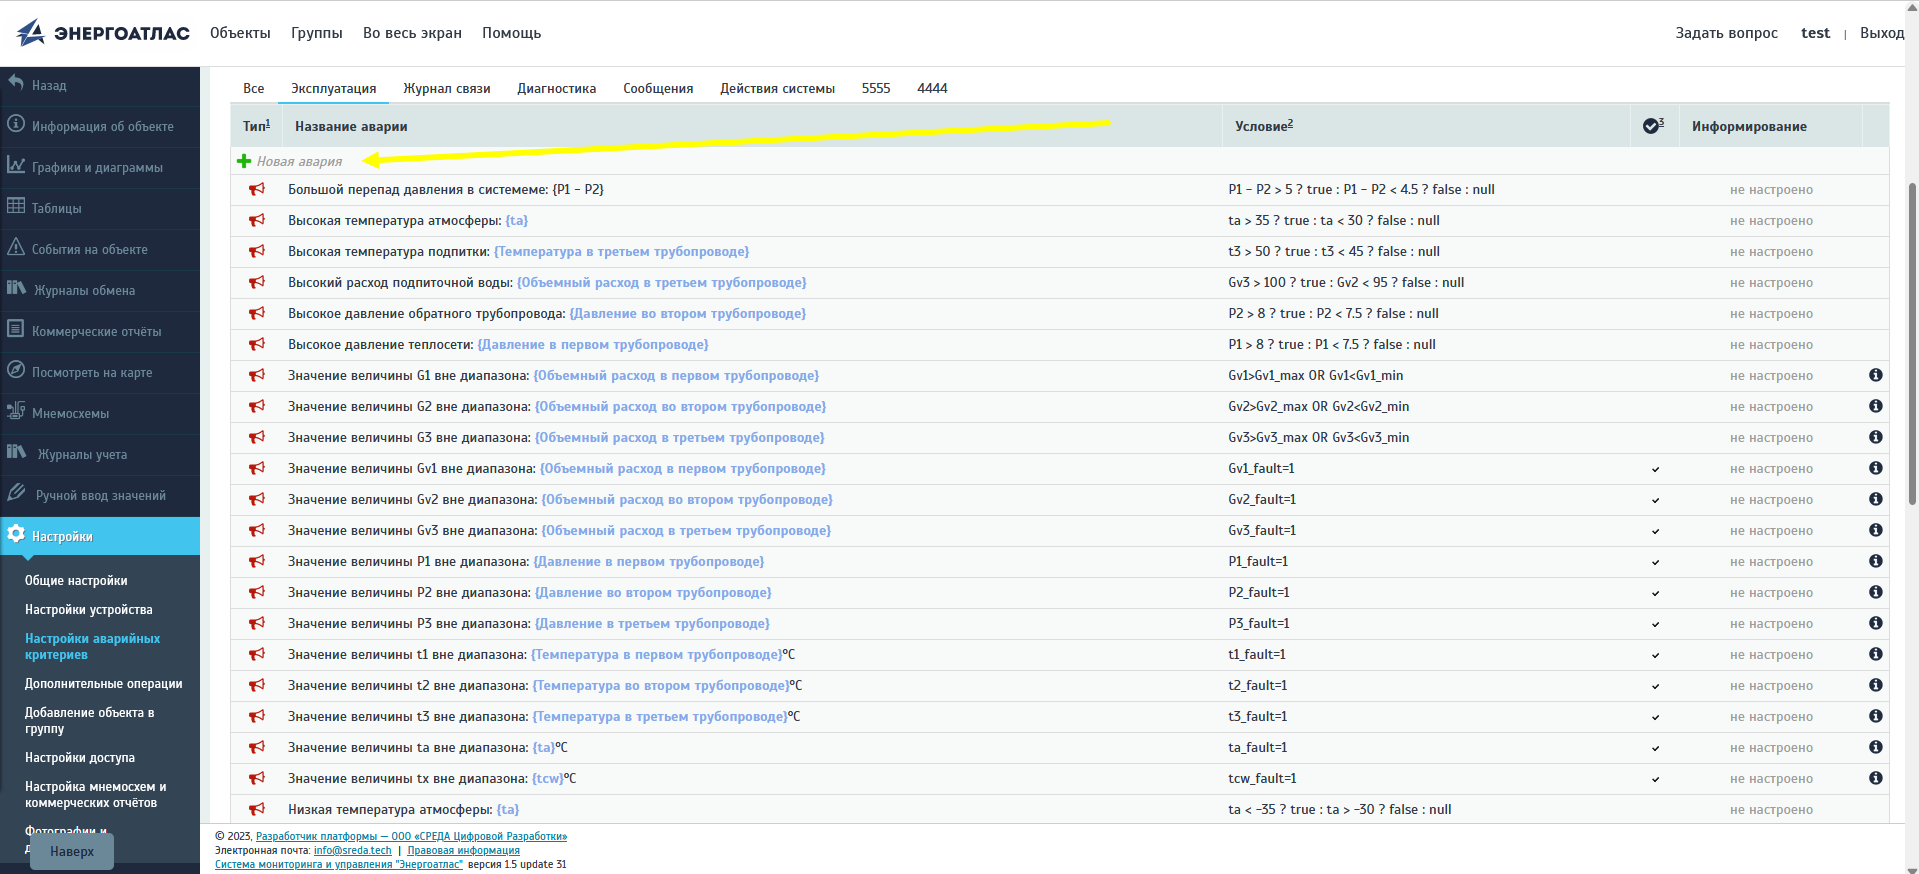The image size is (1919, 874).
Task: Click the info@sreda.tech email link
Action: click(x=352, y=850)
